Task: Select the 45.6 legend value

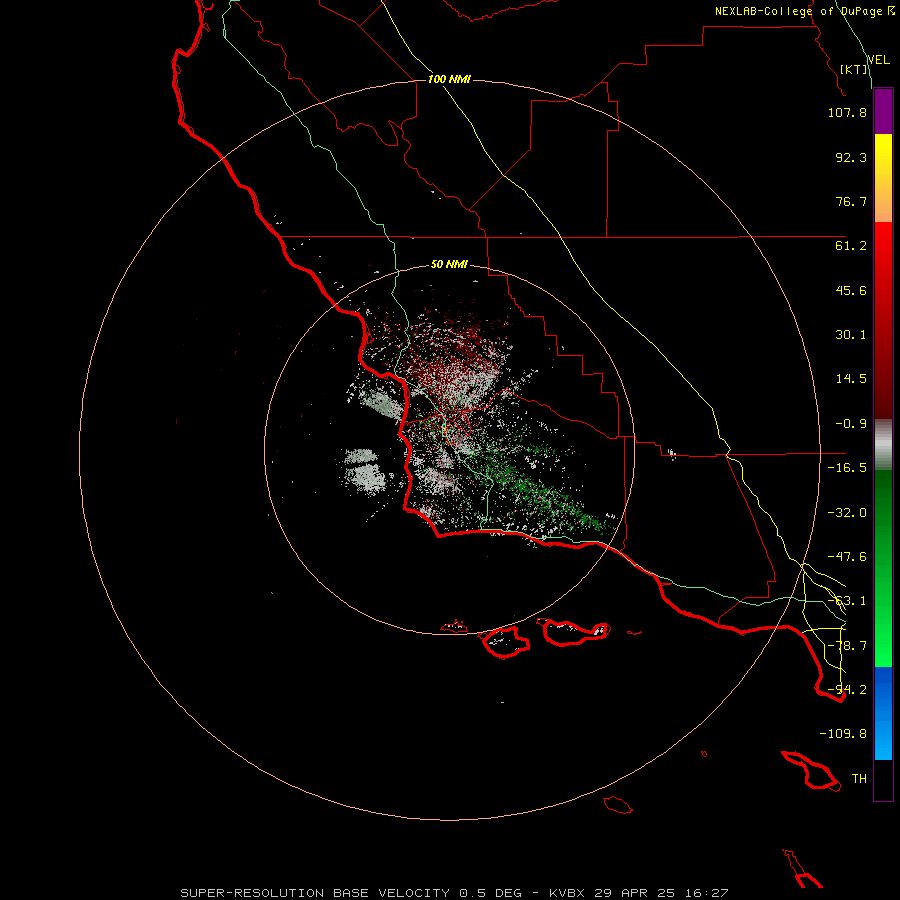Action: (851, 290)
